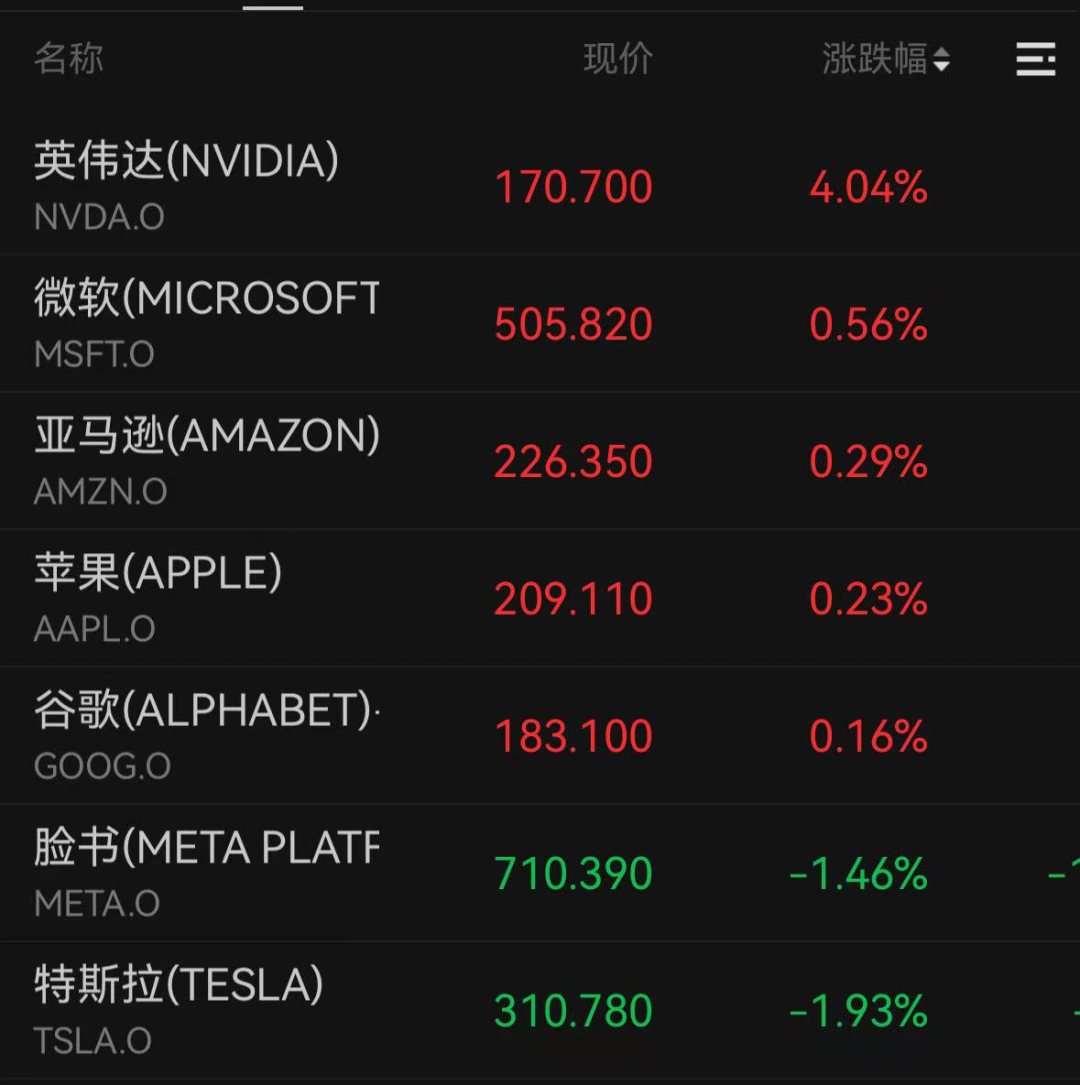Click the GOOG.O ticker code
This screenshot has height=1085, width=1080.
(x=102, y=766)
